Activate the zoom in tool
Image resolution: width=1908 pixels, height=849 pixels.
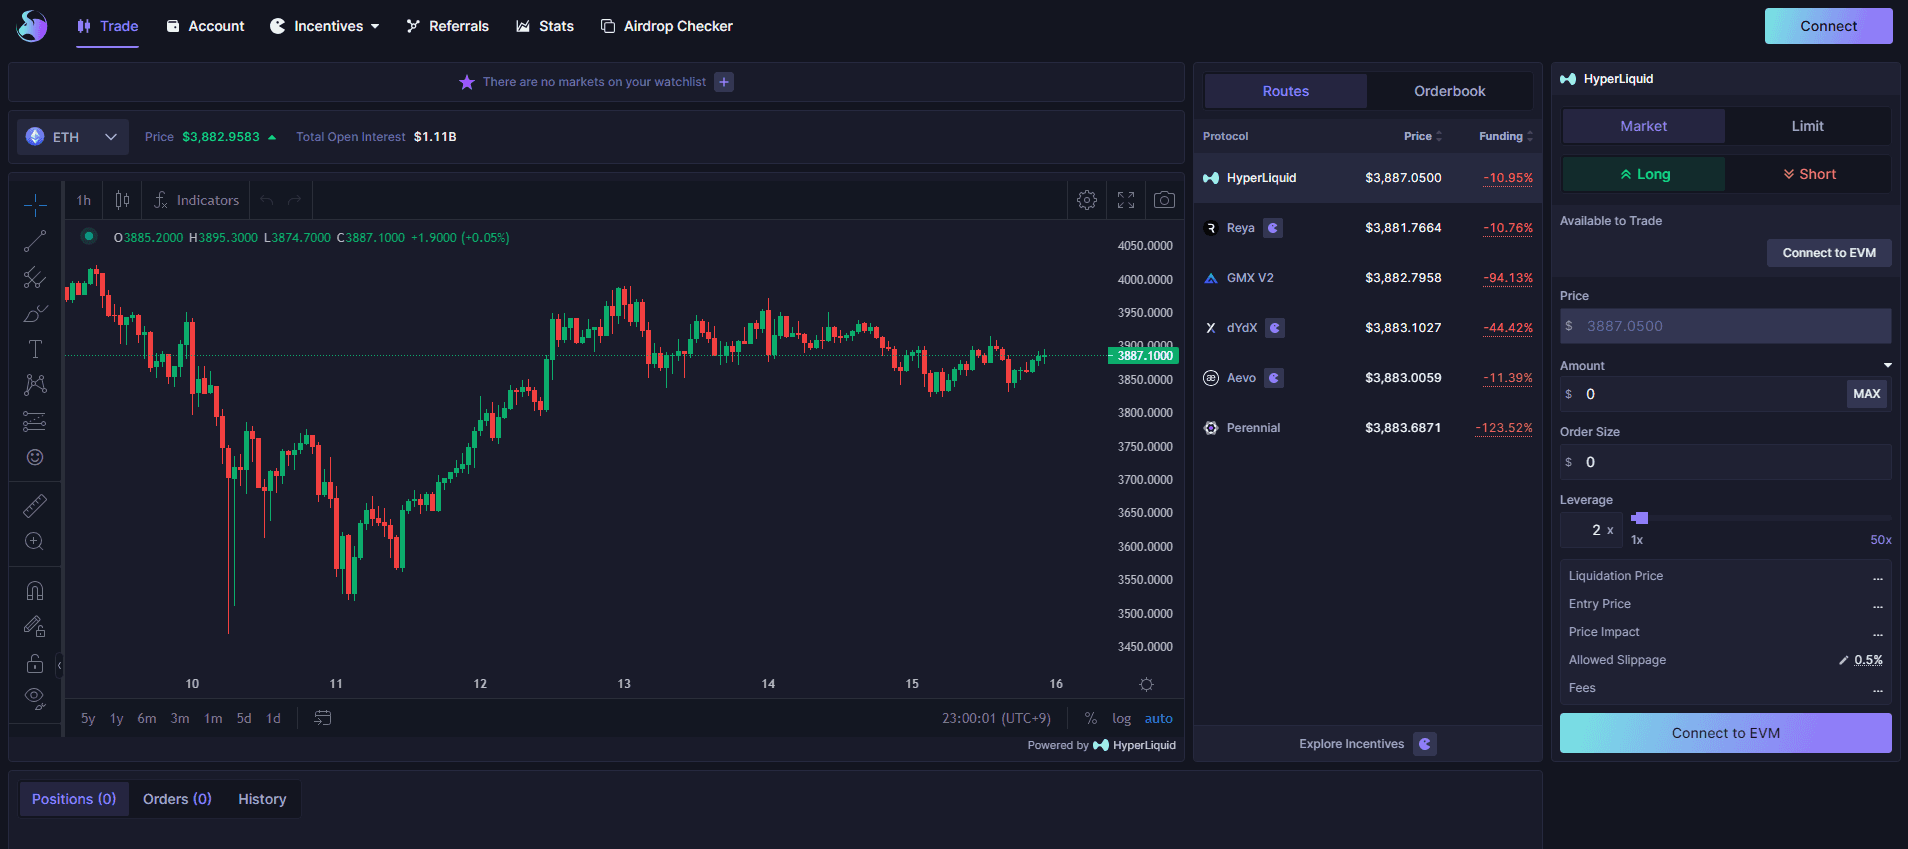tap(35, 541)
